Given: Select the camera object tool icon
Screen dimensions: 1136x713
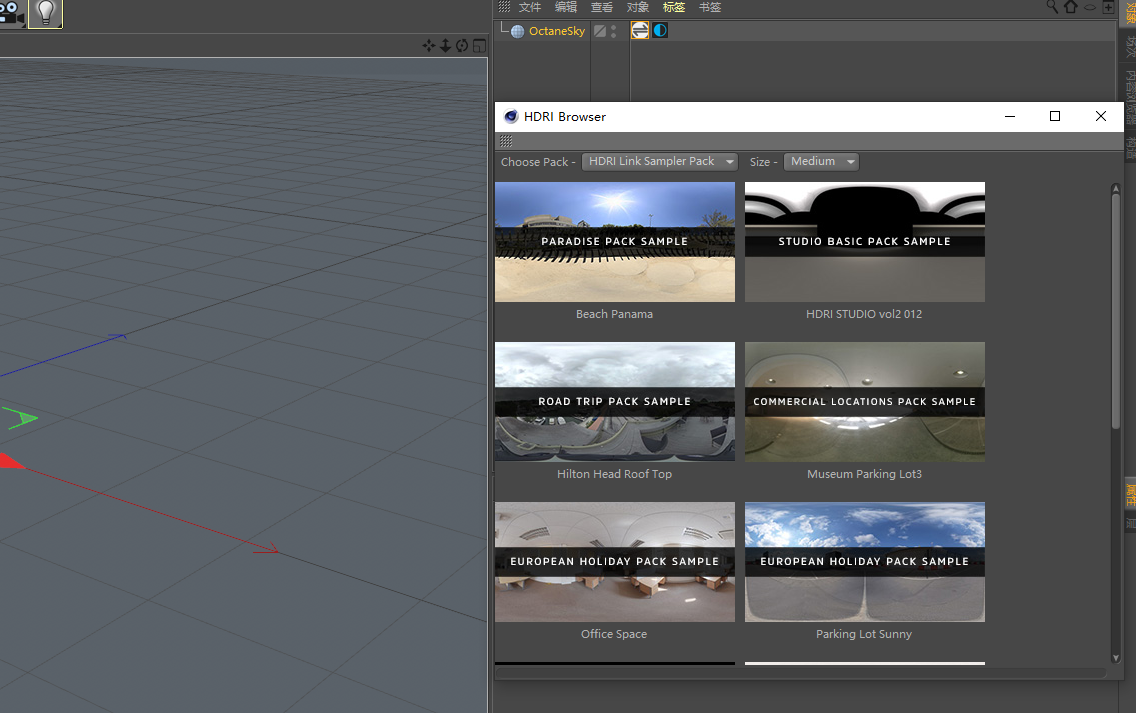Looking at the screenshot, I should (12, 12).
